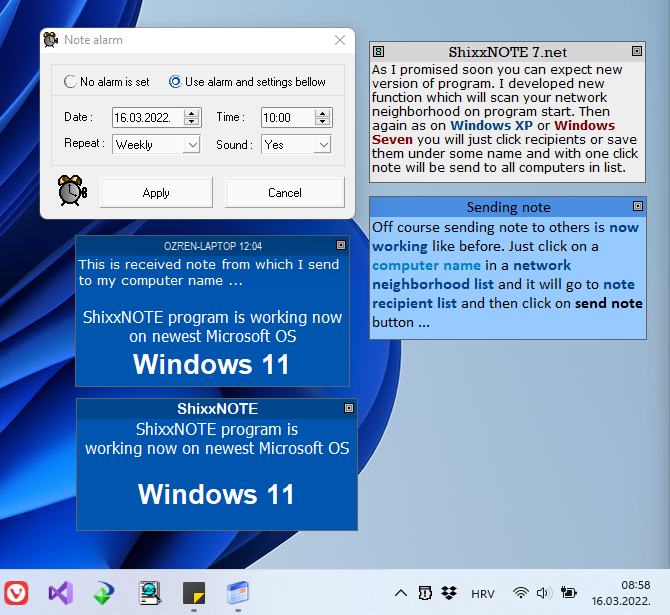This screenshot has height=615, width=670.
Task: Decrease the alarm date with down arrow
Action: pyautogui.click(x=192, y=122)
